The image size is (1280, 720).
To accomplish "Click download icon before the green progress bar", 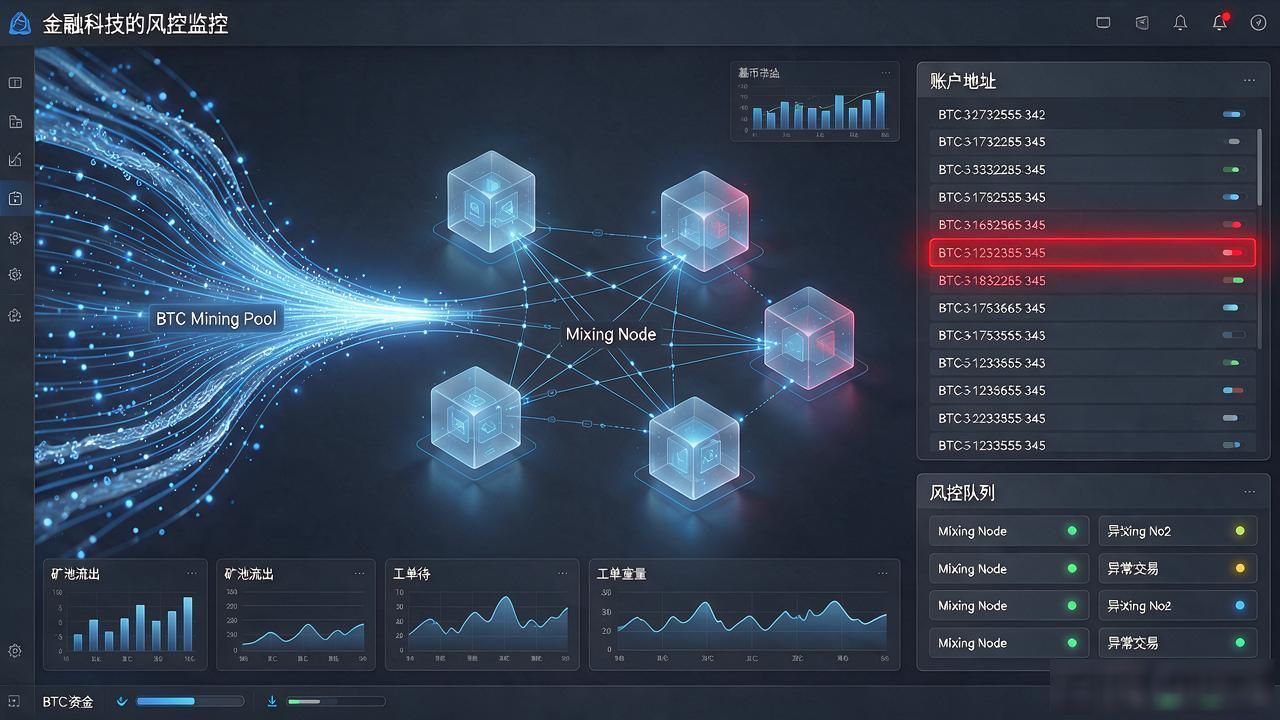I will point(272,701).
